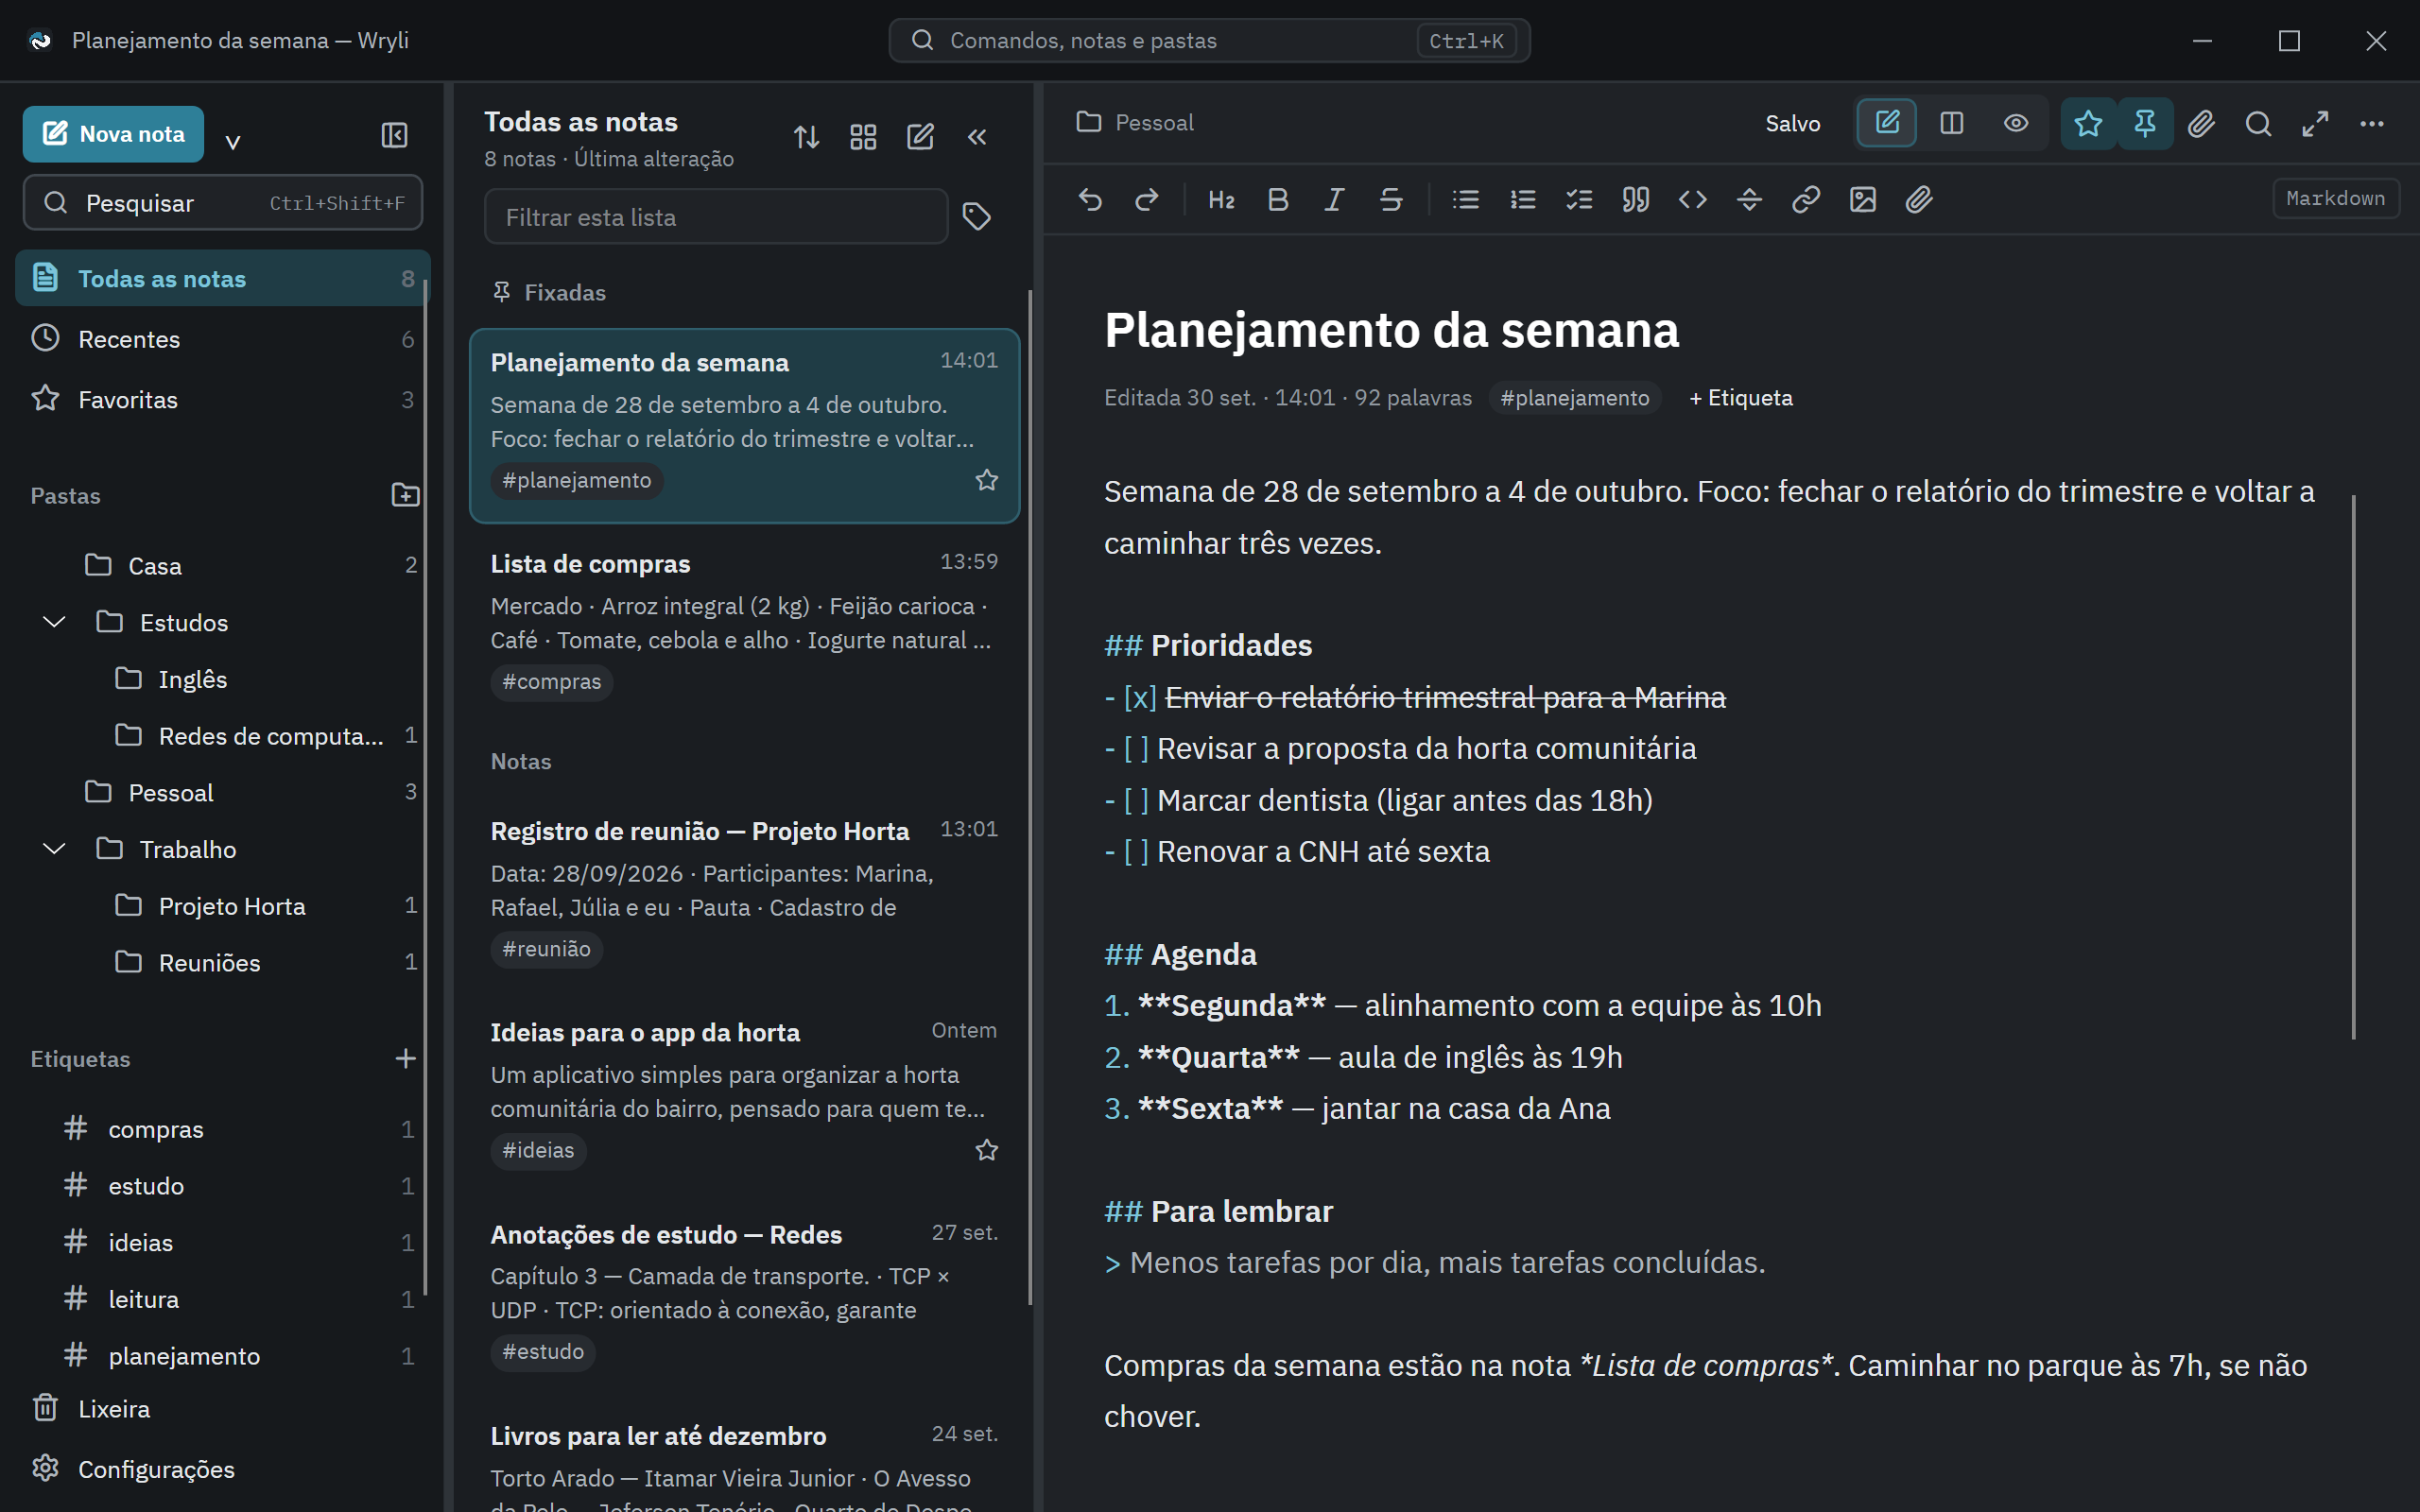Filter the notes list by tag icon
The width and height of the screenshot is (2420, 1512).
pyautogui.click(x=977, y=216)
